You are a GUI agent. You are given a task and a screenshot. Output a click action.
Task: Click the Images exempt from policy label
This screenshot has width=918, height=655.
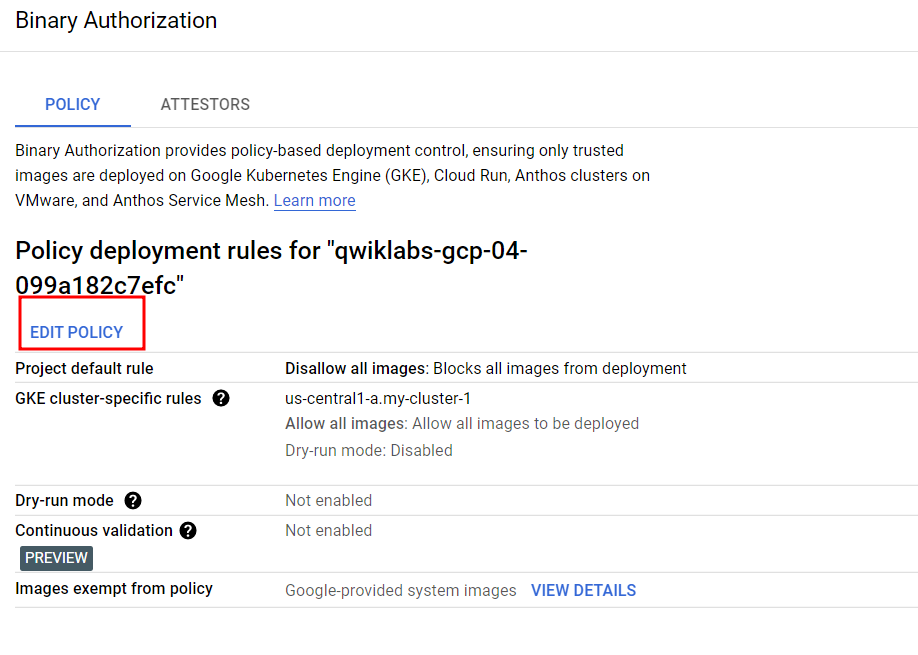pyautogui.click(x=114, y=588)
